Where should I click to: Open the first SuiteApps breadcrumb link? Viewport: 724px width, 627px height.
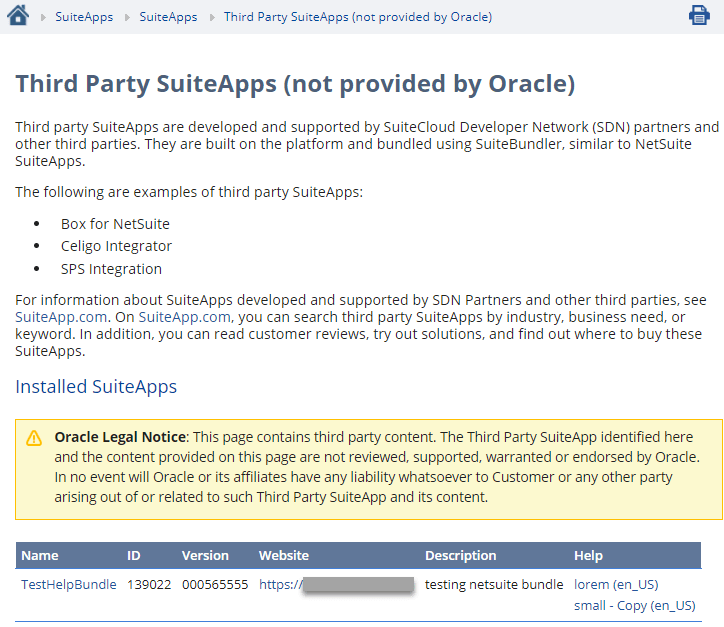tap(84, 17)
